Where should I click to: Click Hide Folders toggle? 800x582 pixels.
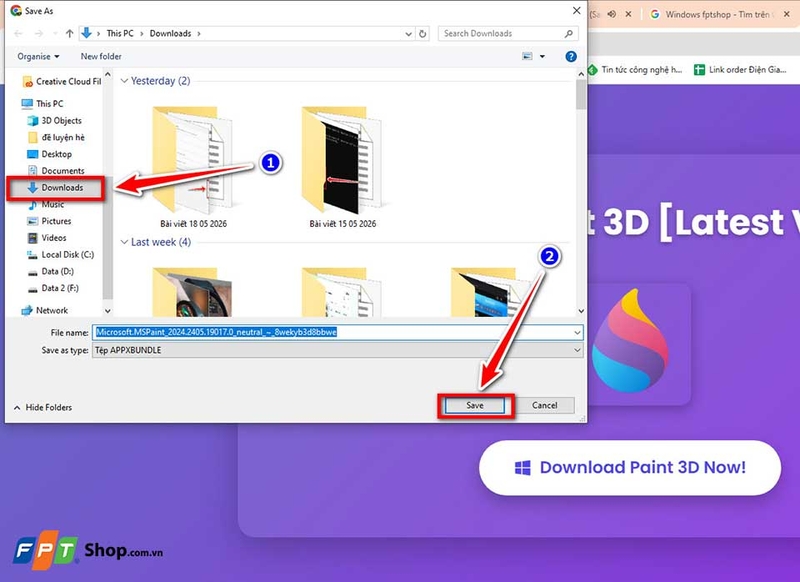[43, 408]
